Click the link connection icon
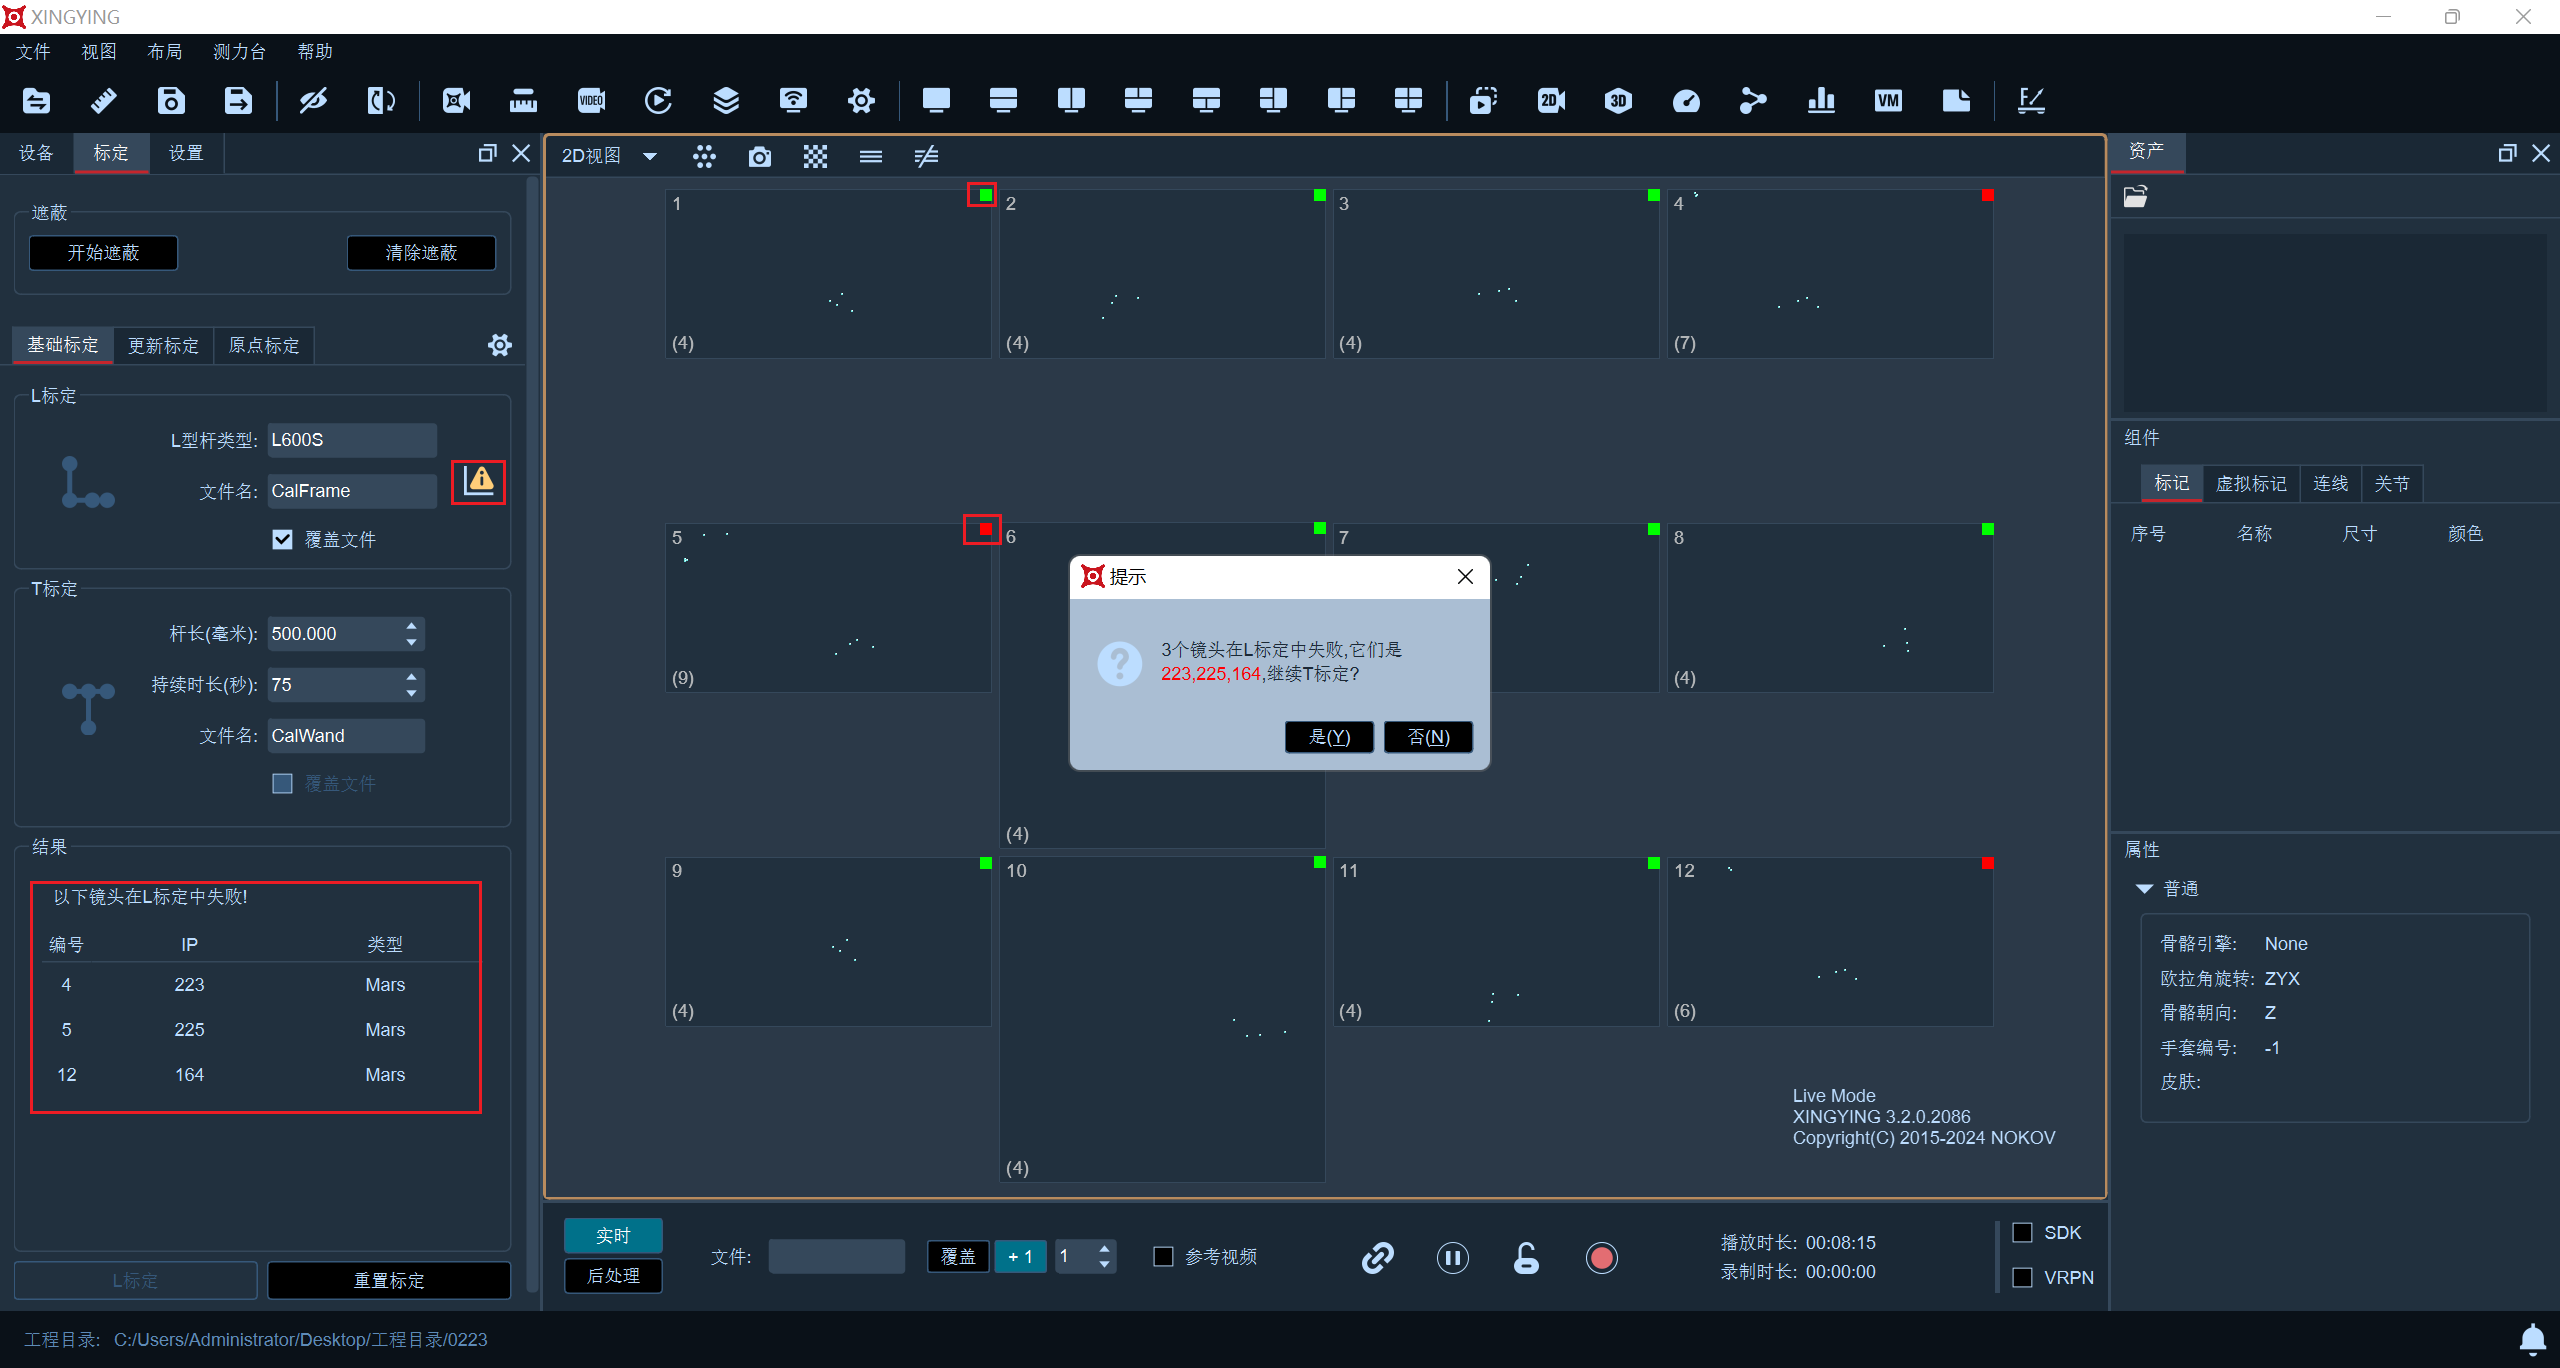This screenshot has width=2560, height=1368. 1378,1257
